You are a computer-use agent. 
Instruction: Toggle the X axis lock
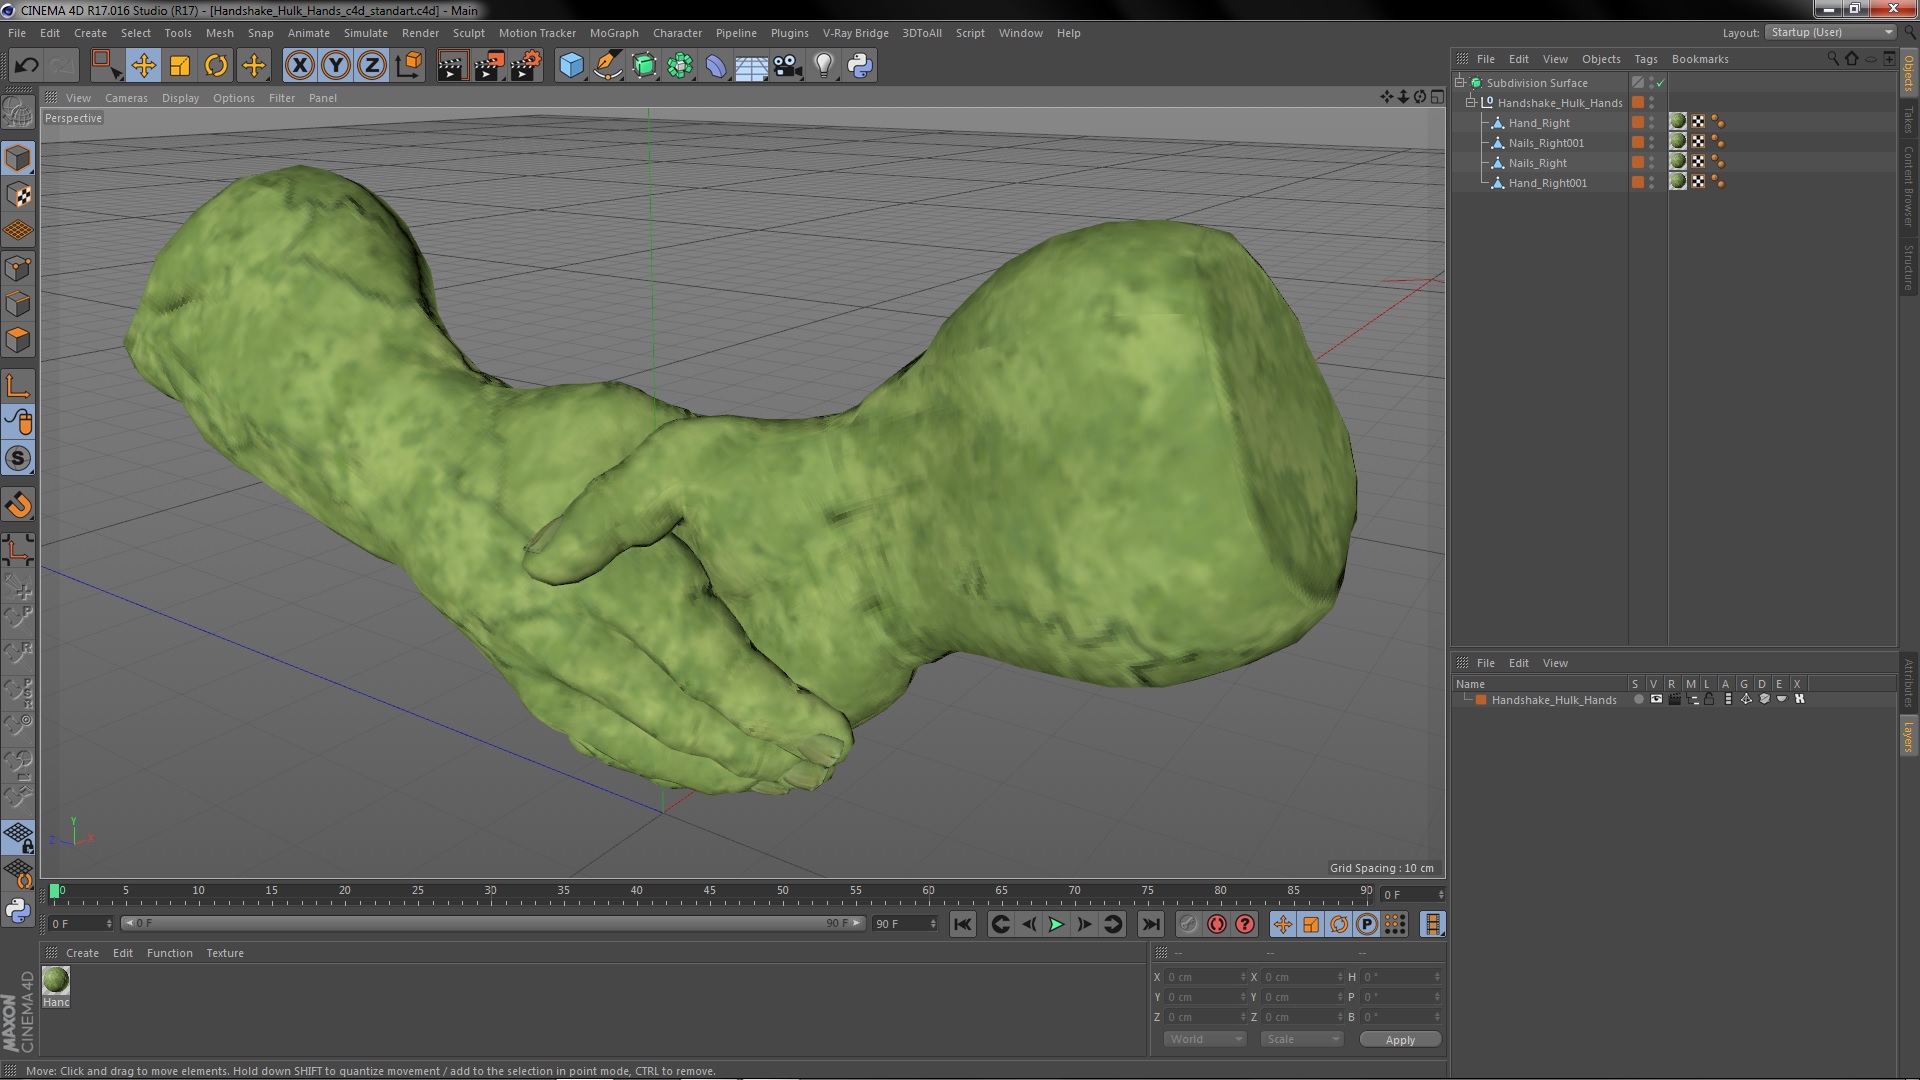coord(299,66)
